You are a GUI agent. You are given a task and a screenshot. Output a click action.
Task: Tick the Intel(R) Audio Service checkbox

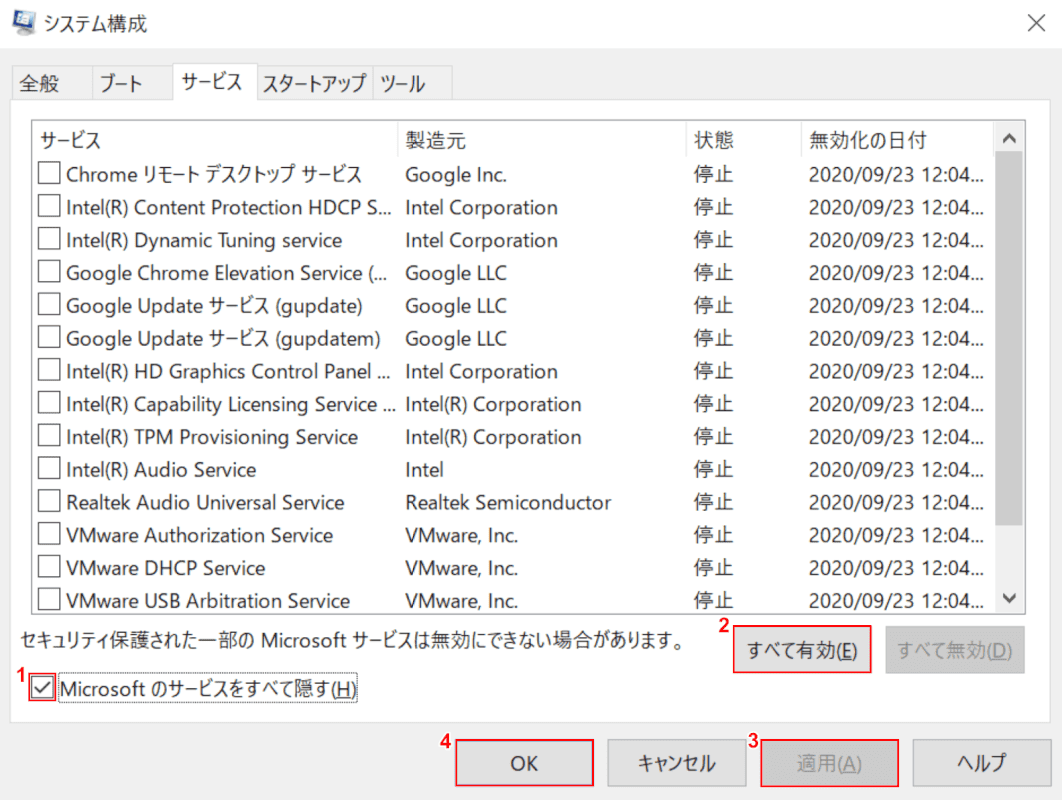(x=49, y=469)
